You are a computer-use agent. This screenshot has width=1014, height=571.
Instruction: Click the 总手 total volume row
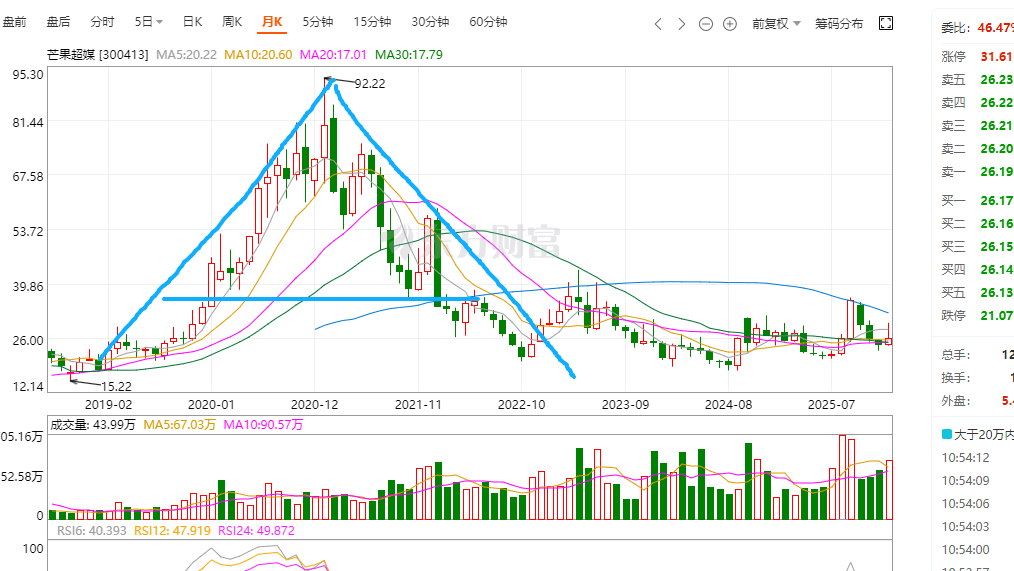tap(977, 355)
